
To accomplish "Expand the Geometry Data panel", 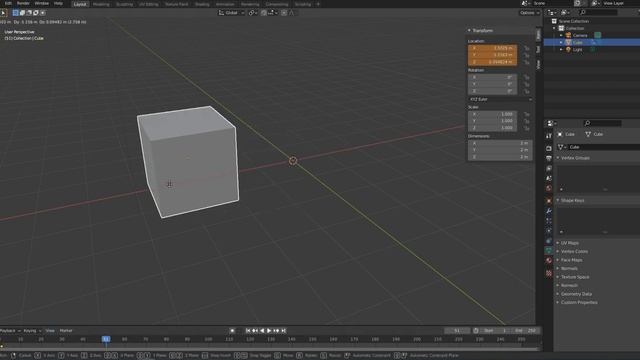I will point(558,294).
